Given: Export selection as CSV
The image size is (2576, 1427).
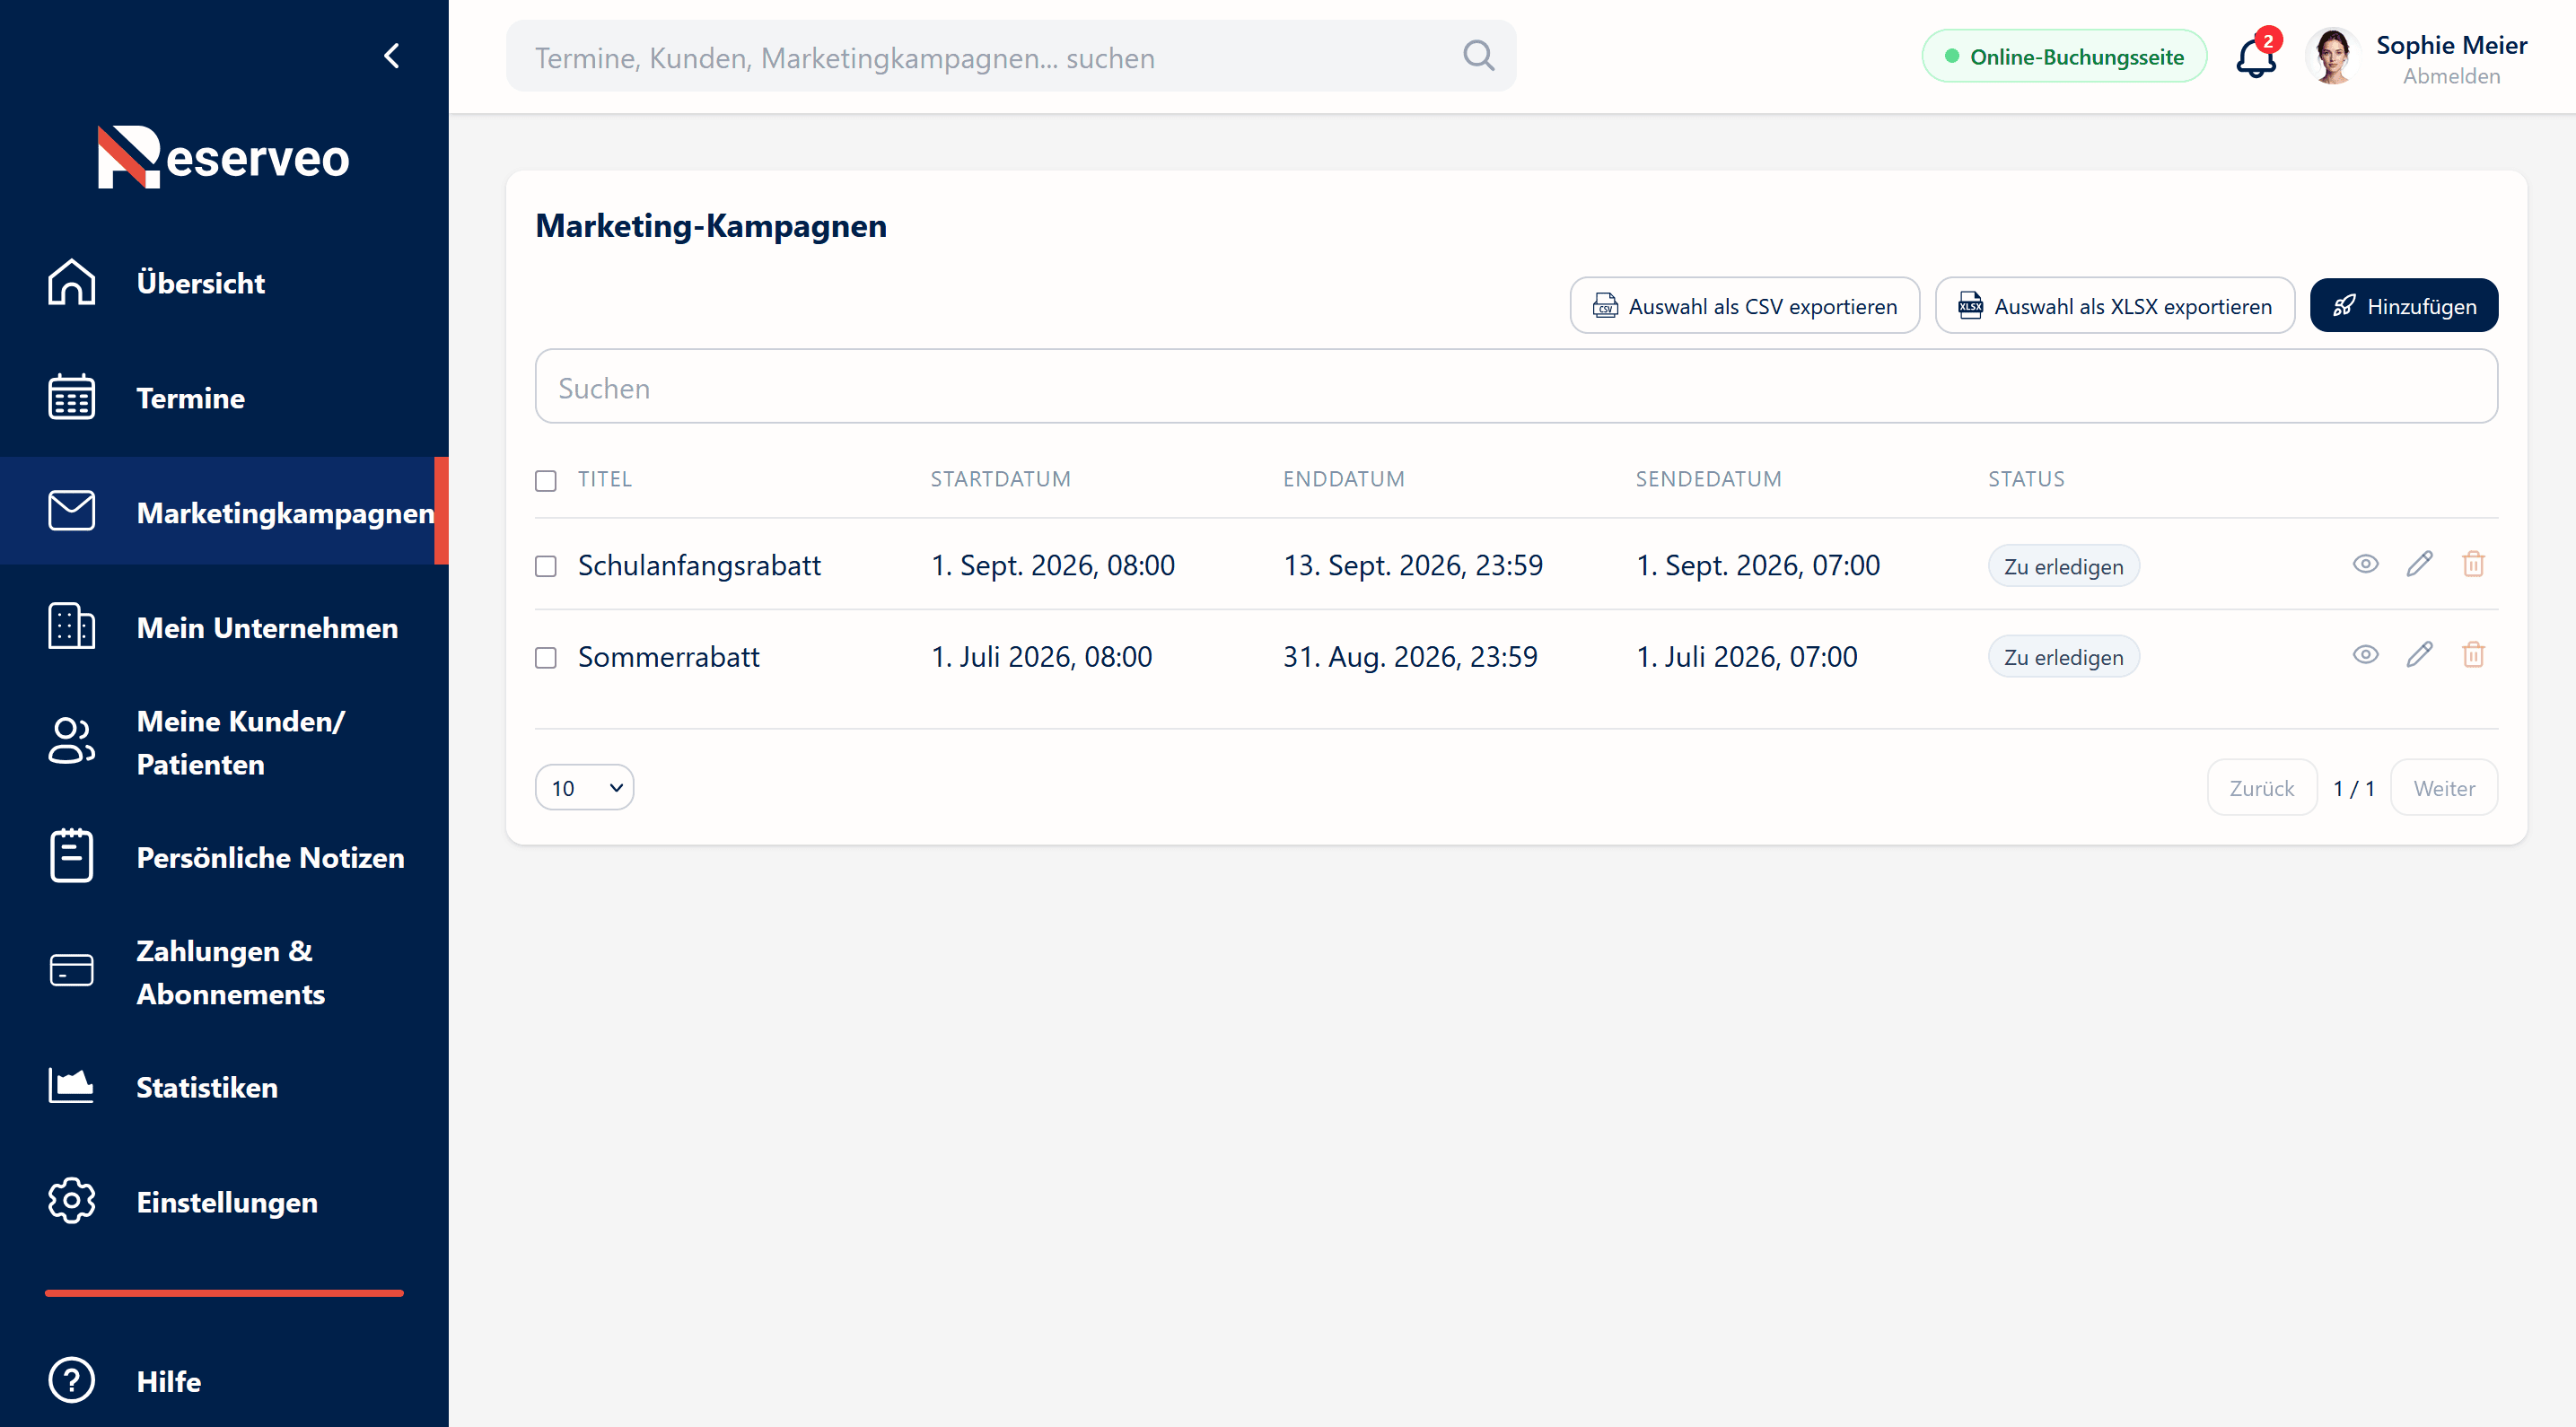Looking at the screenshot, I should (x=1744, y=305).
